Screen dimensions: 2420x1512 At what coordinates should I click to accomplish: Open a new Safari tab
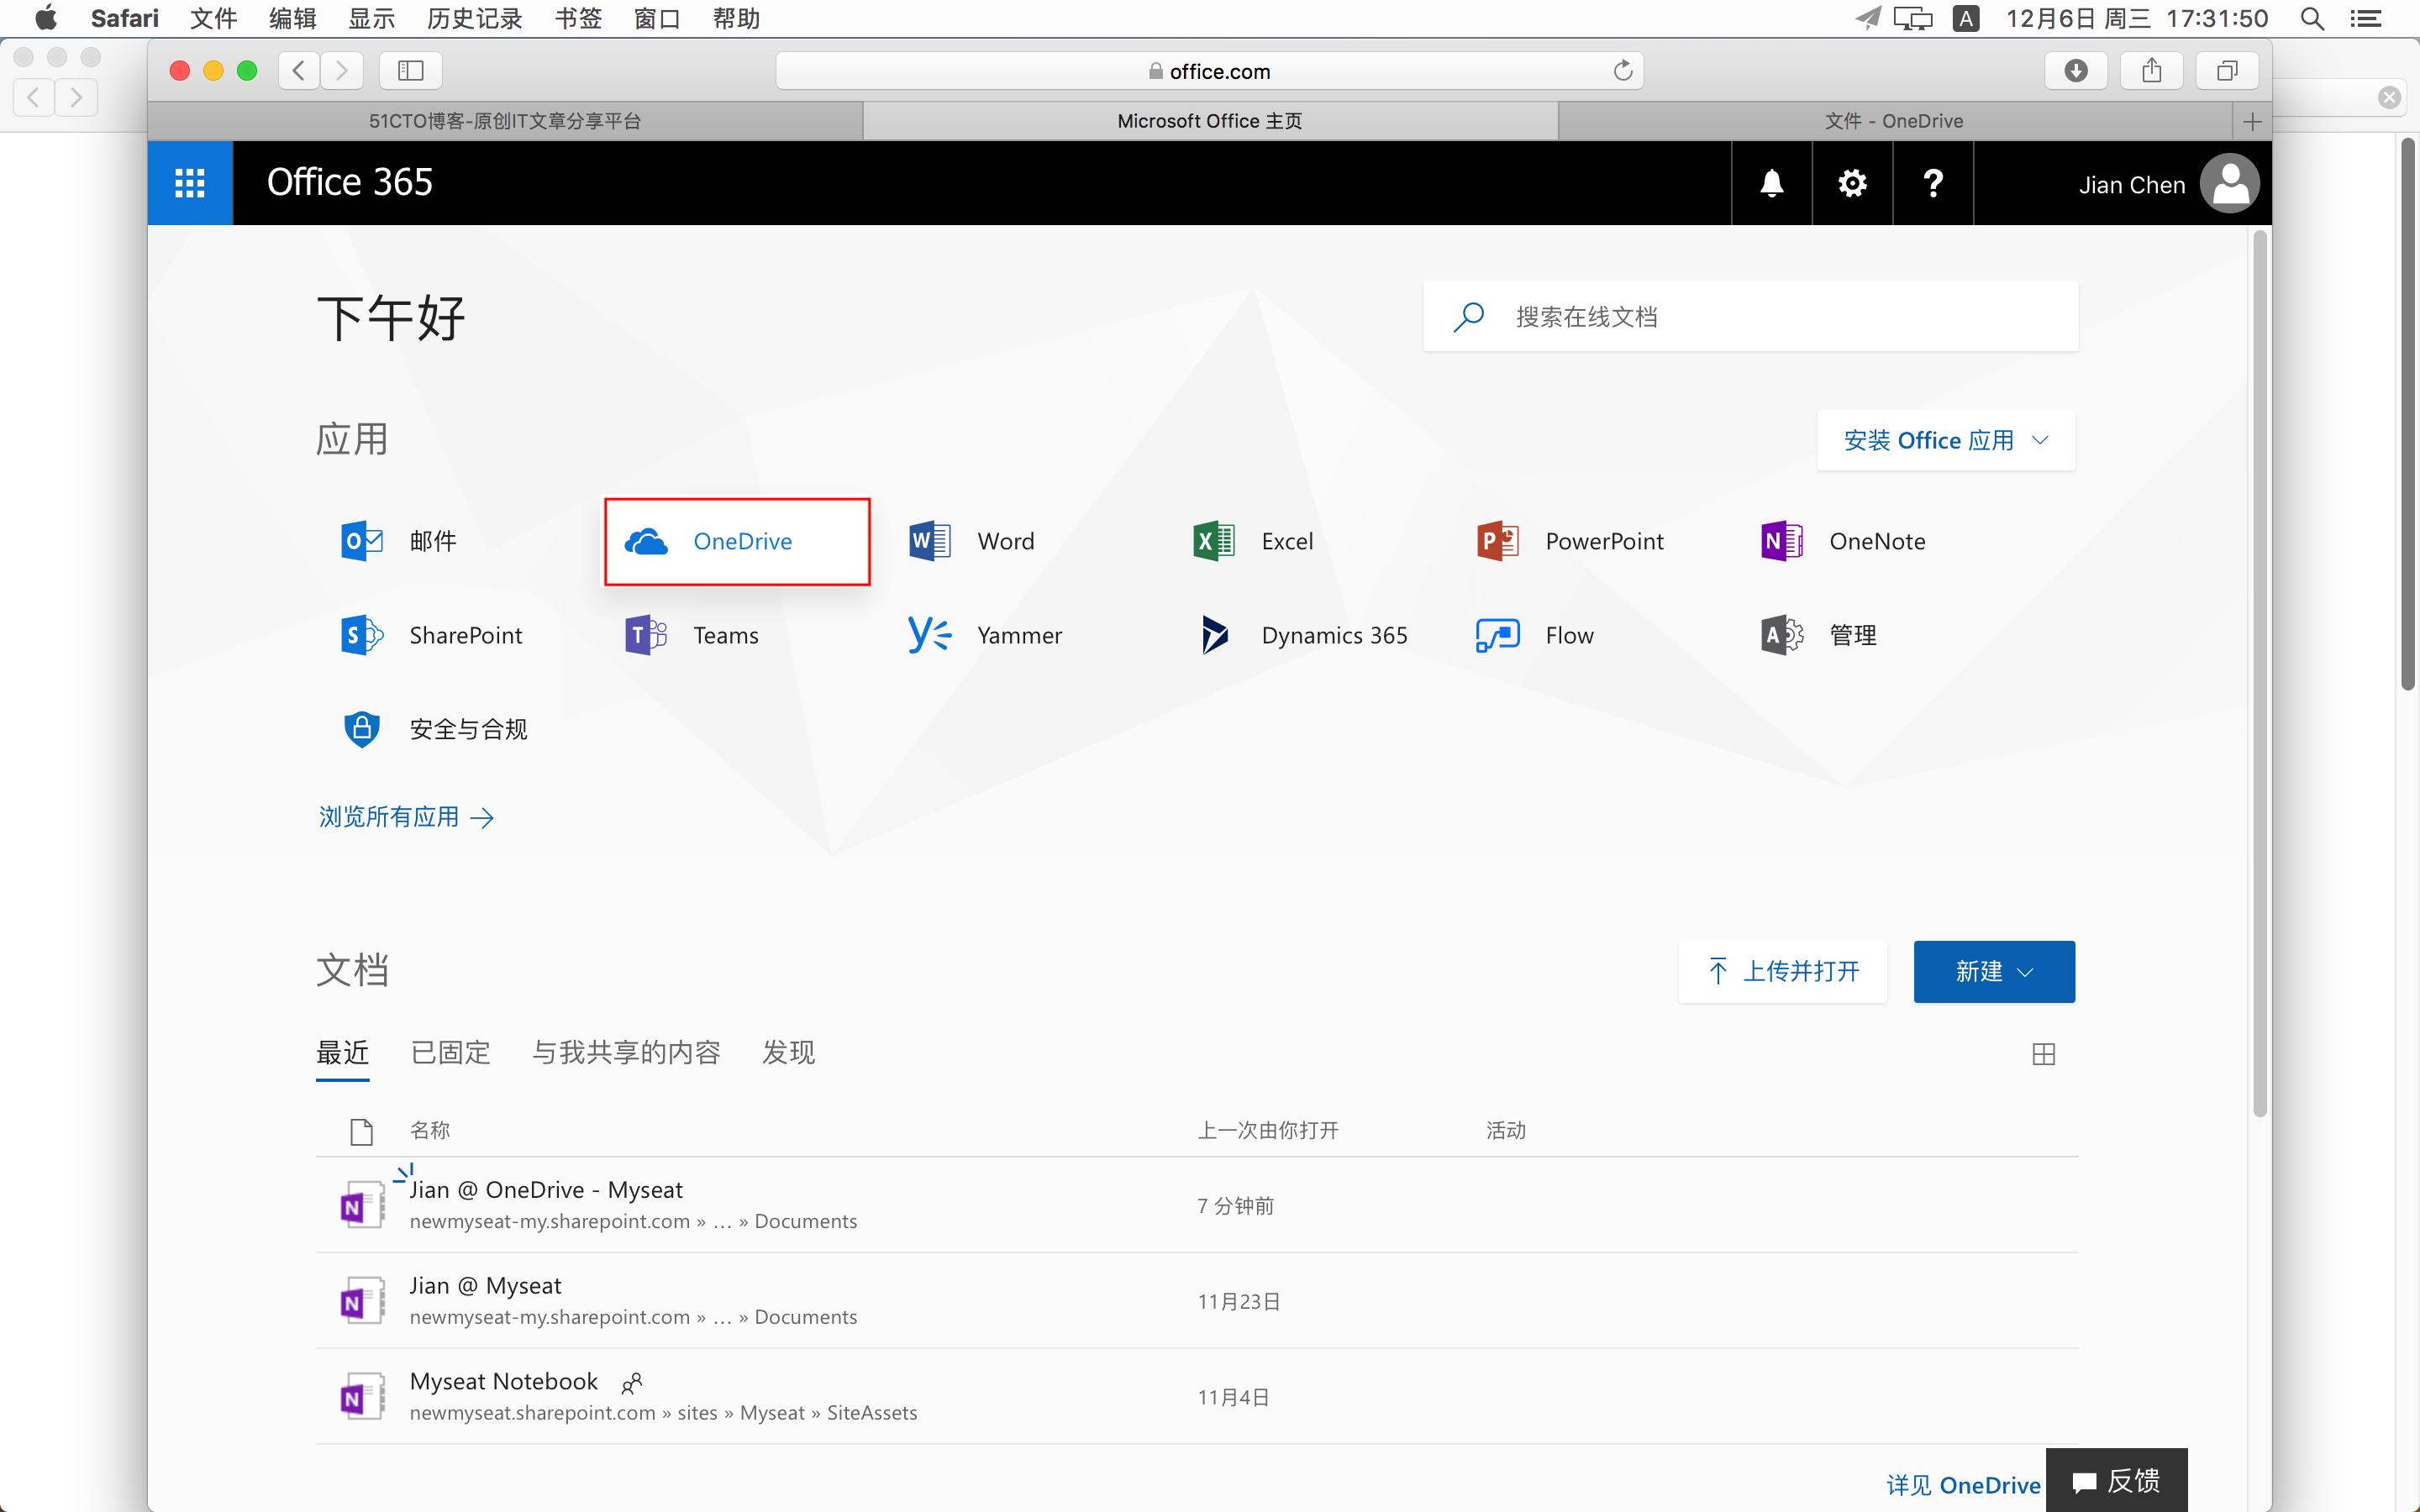2252,122
